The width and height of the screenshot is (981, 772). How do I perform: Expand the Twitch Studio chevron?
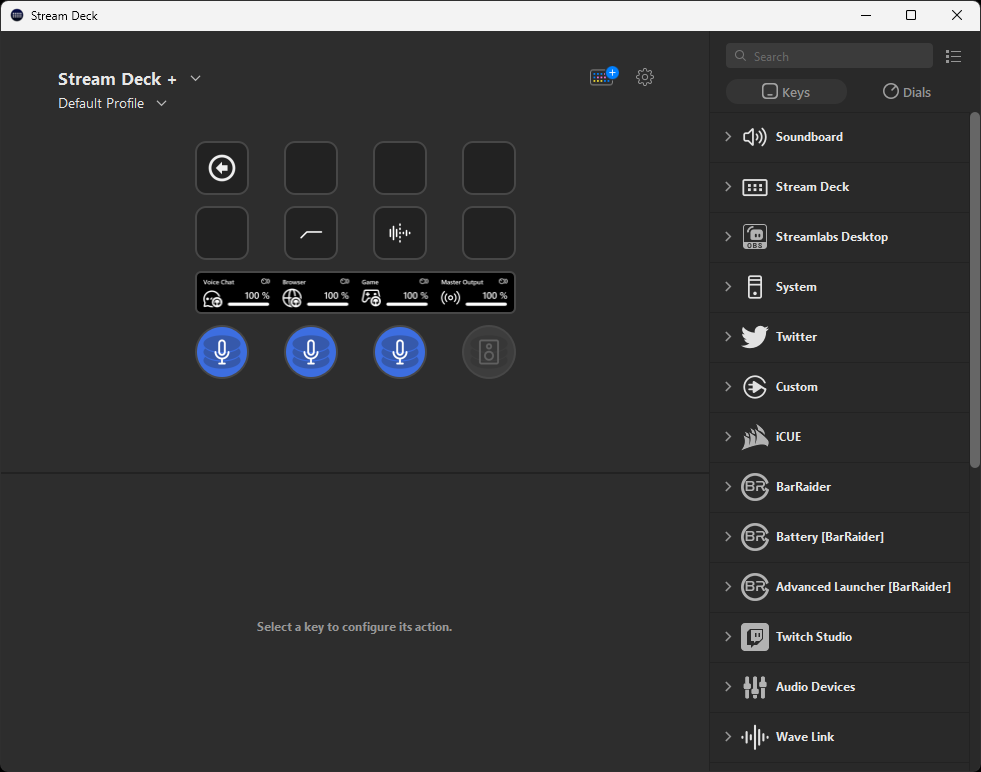point(728,637)
